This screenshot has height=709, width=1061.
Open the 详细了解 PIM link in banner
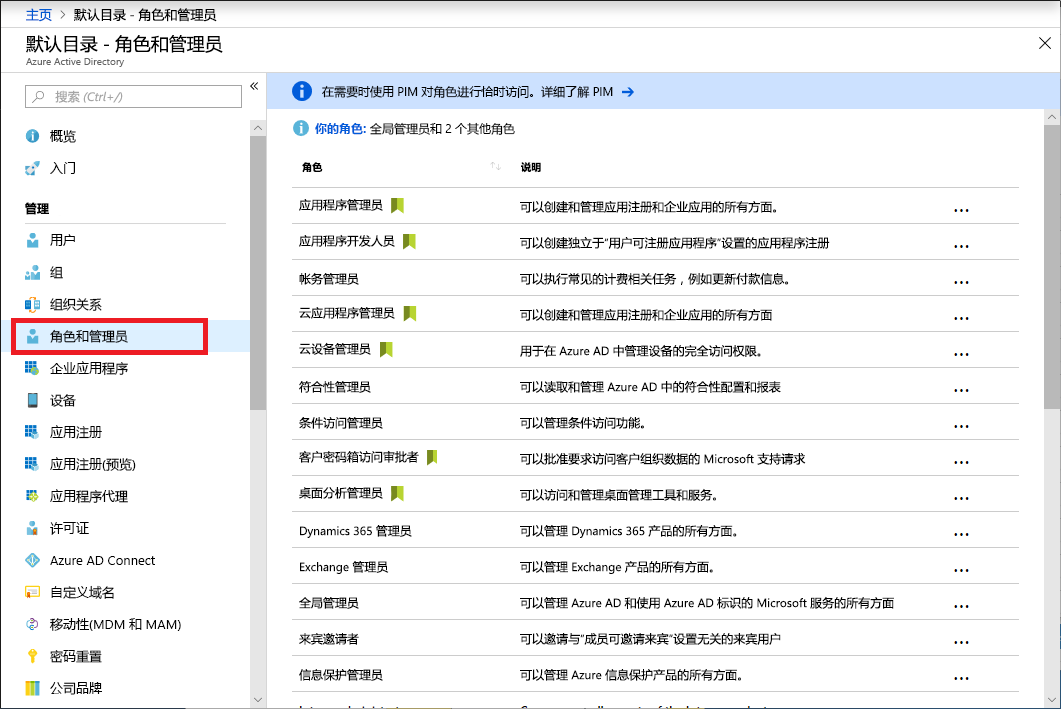point(577,92)
